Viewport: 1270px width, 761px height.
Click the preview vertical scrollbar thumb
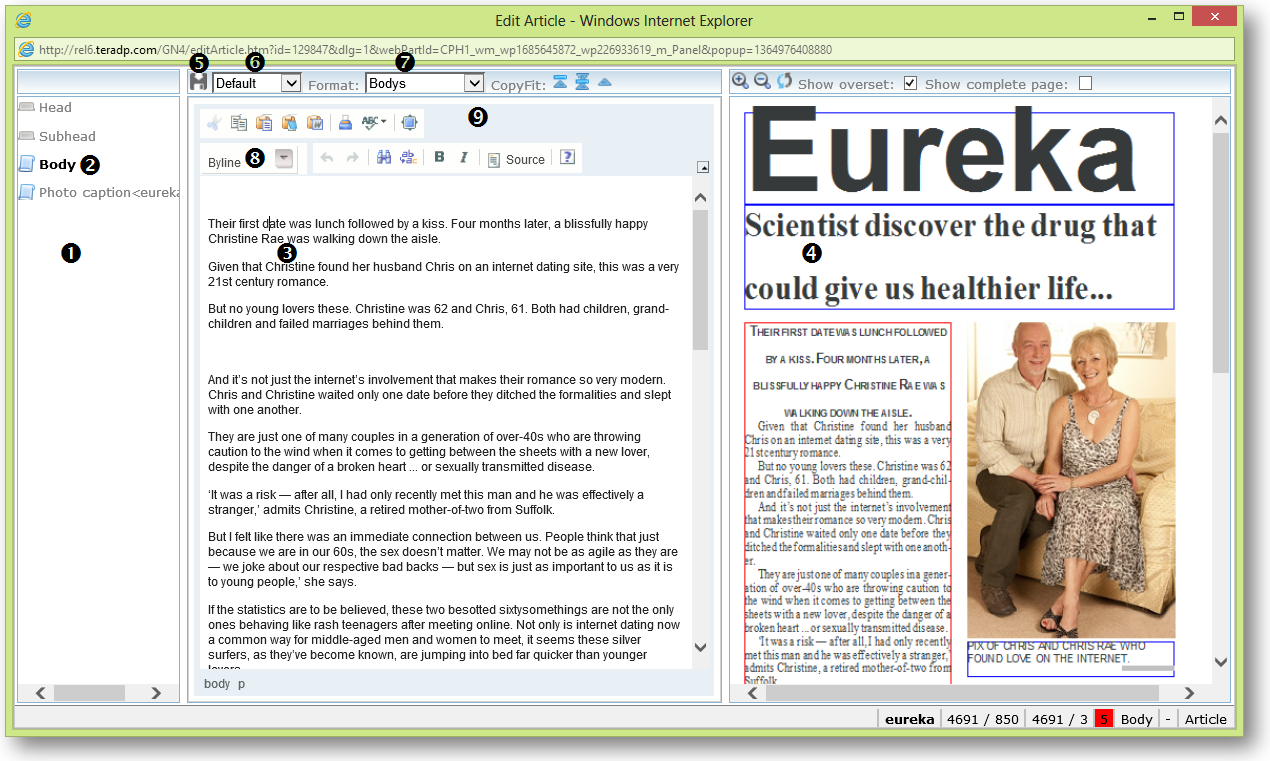1220,252
